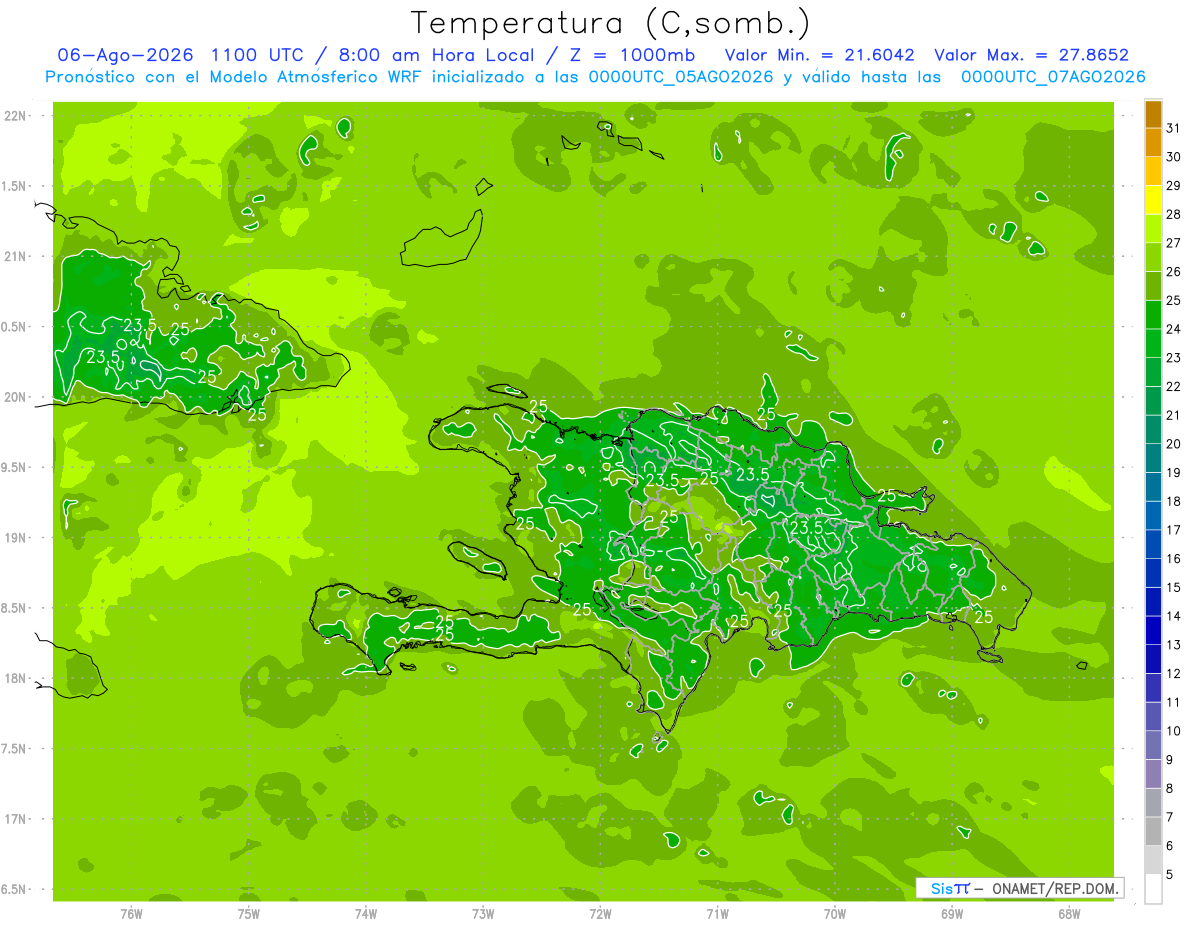Image resolution: width=1200 pixels, height=927 pixels.
Task: Click the '17N' latitude axis label
Action: pyautogui.click(x=13, y=819)
